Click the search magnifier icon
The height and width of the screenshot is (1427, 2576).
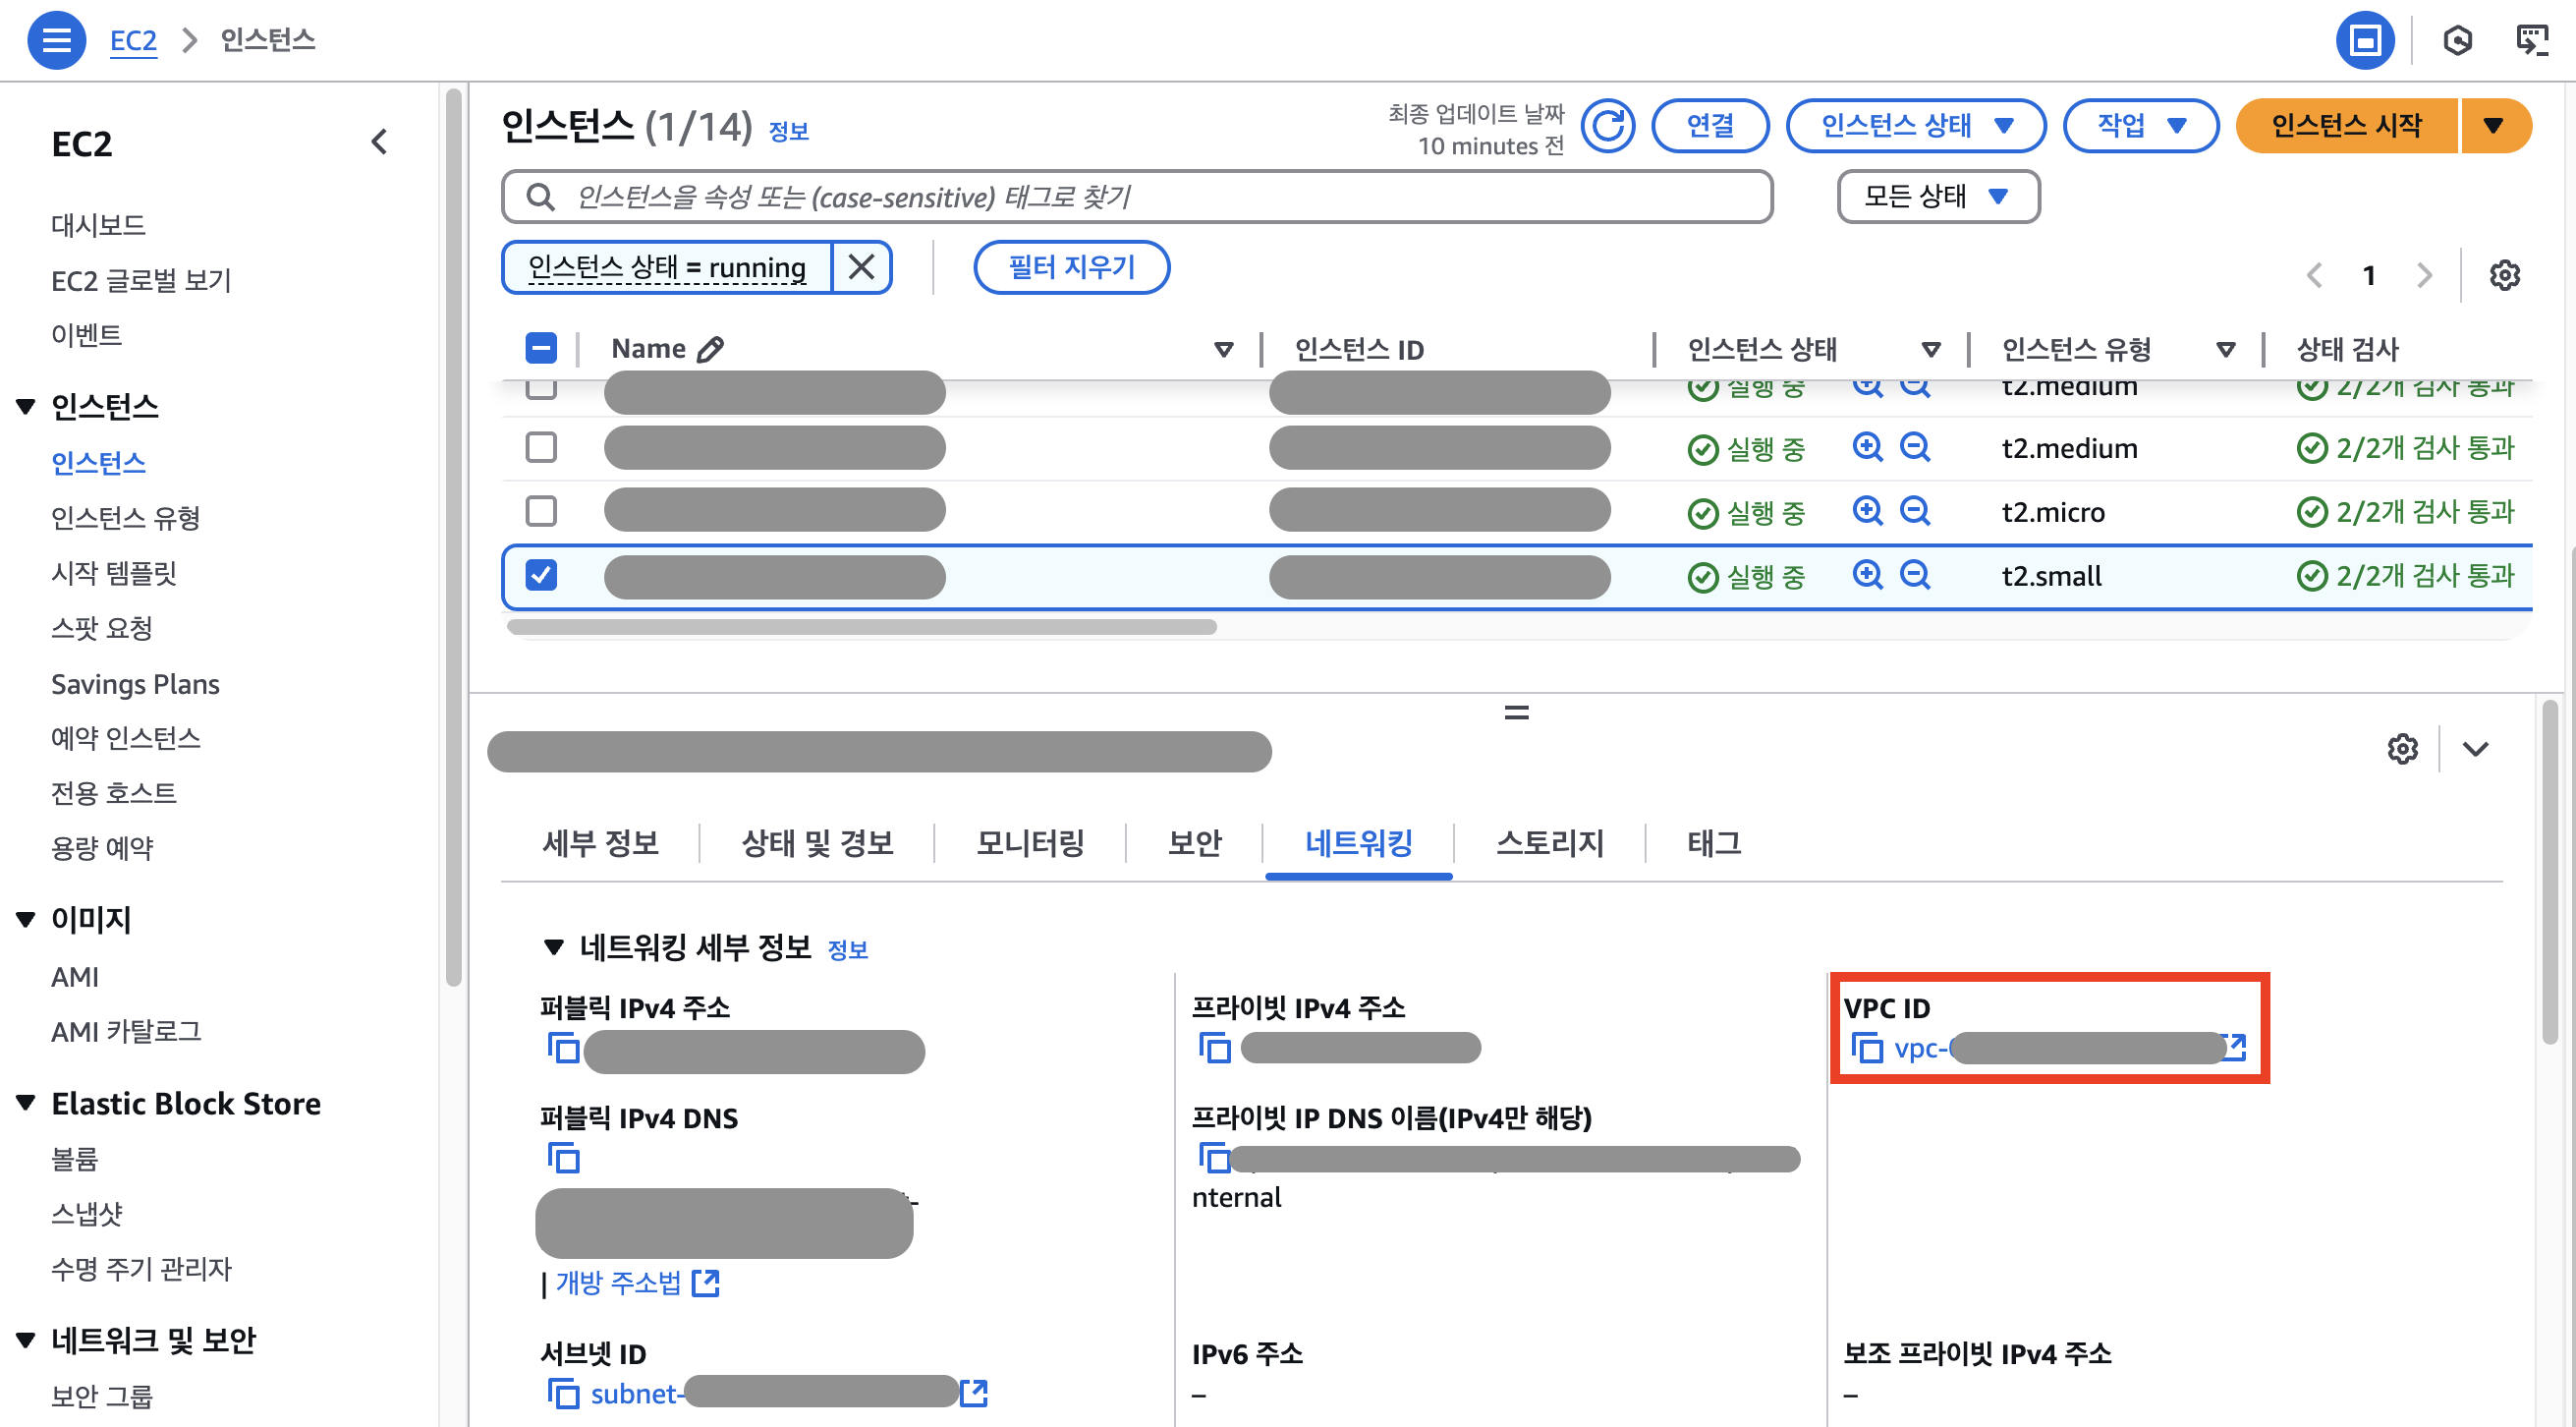[540, 197]
